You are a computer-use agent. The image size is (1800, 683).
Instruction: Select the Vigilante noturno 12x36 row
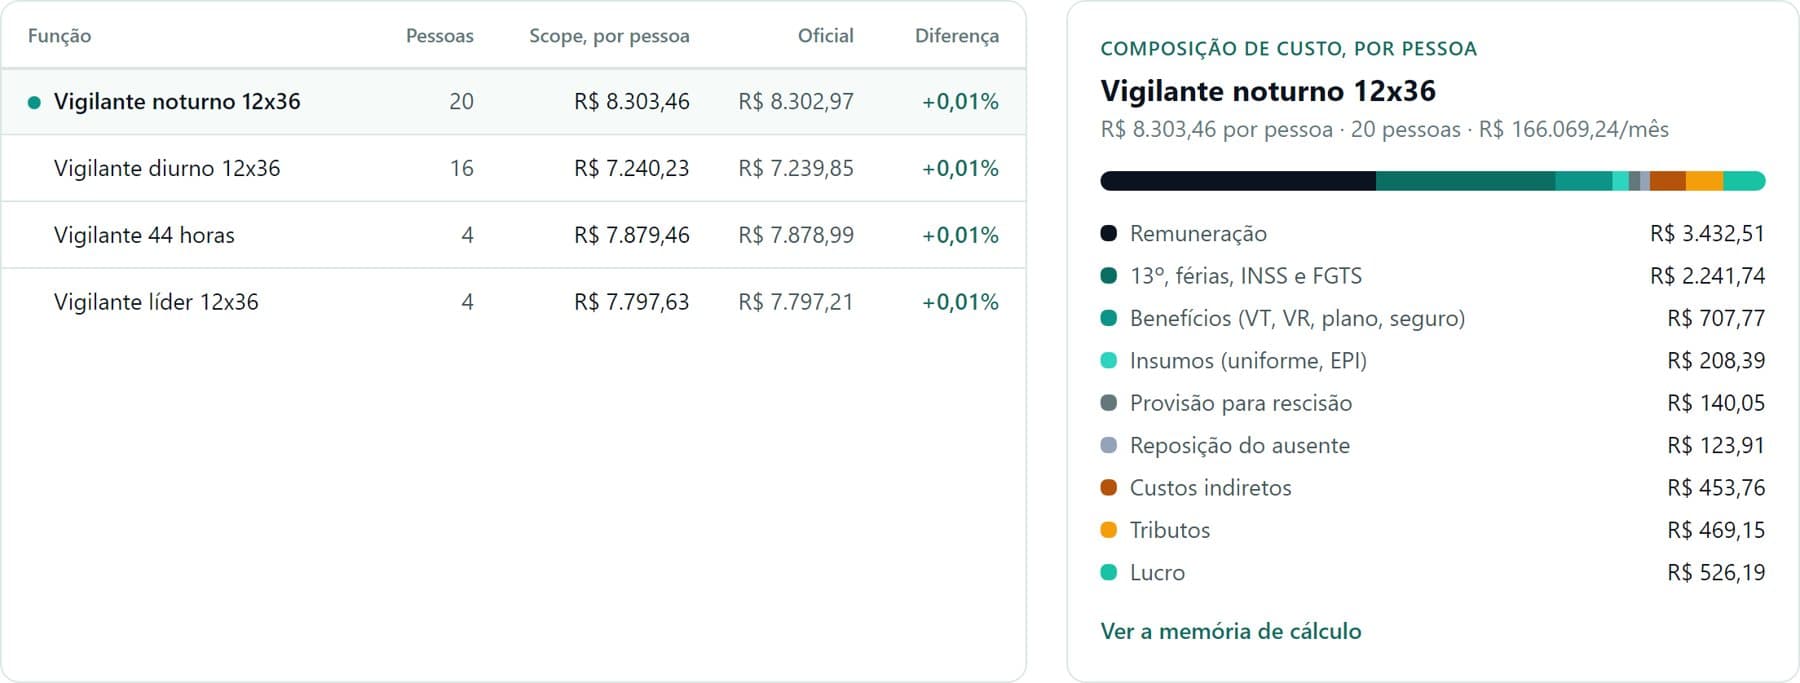click(x=513, y=101)
